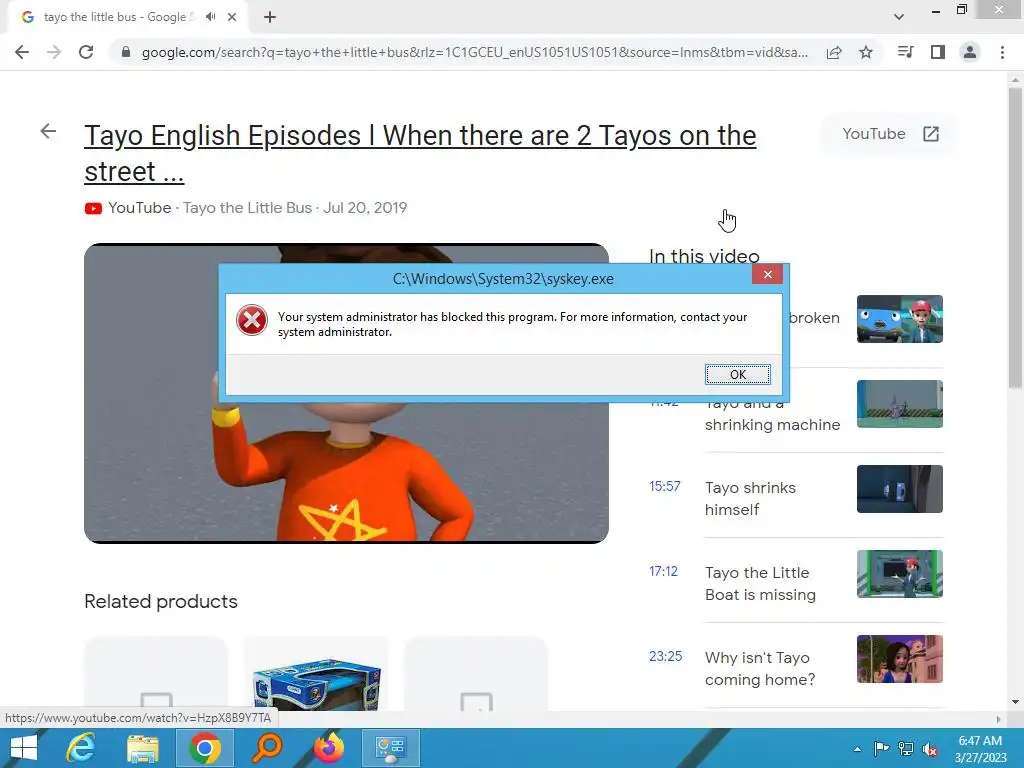Jump to 23:25 timestamp

tap(665, 656)
